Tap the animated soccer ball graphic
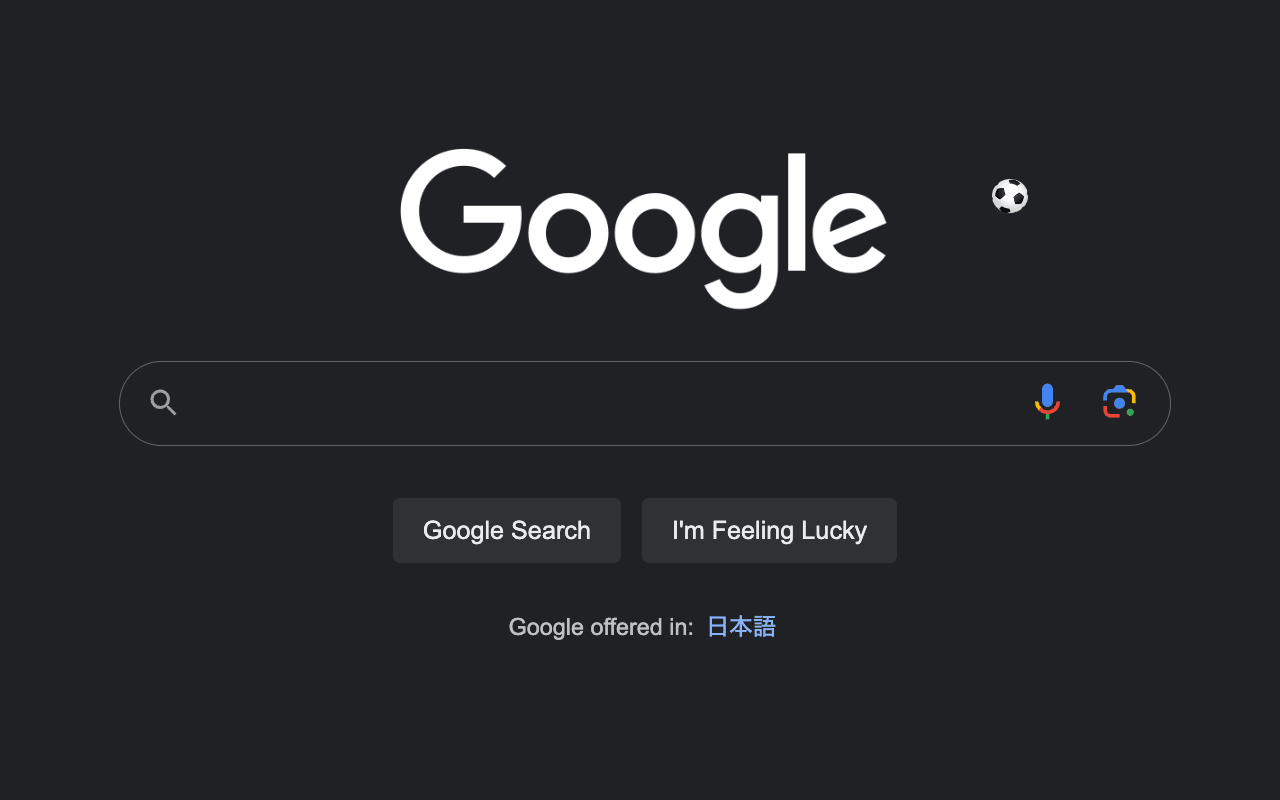 tap(1009, 196)
